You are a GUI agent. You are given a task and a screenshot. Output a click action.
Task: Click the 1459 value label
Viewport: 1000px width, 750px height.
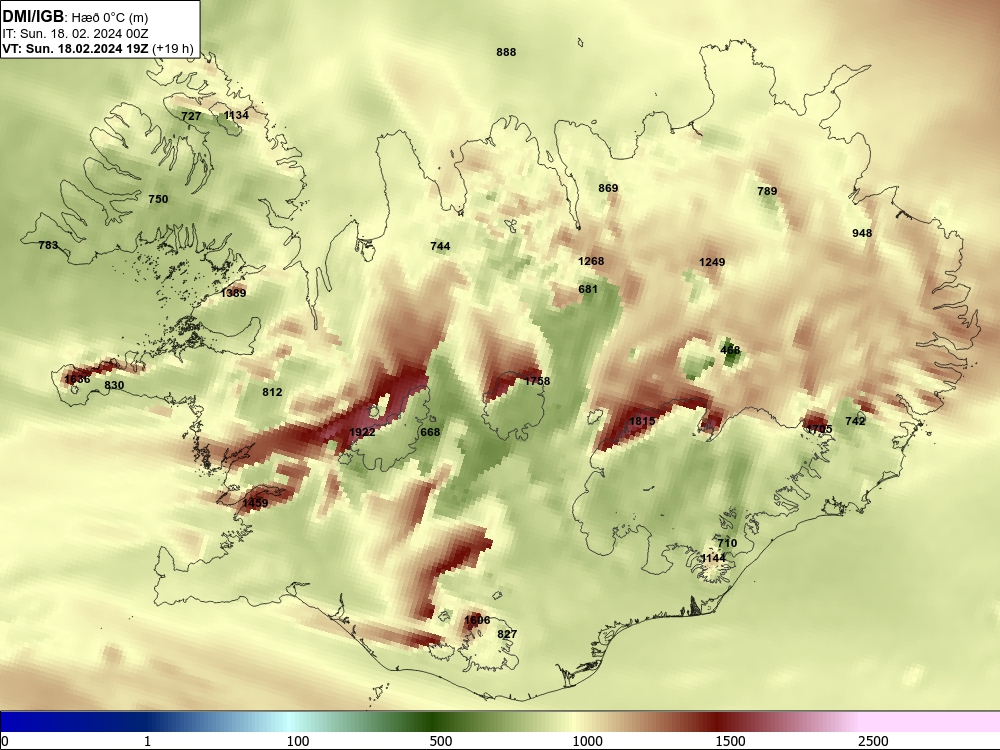[255, 503]
